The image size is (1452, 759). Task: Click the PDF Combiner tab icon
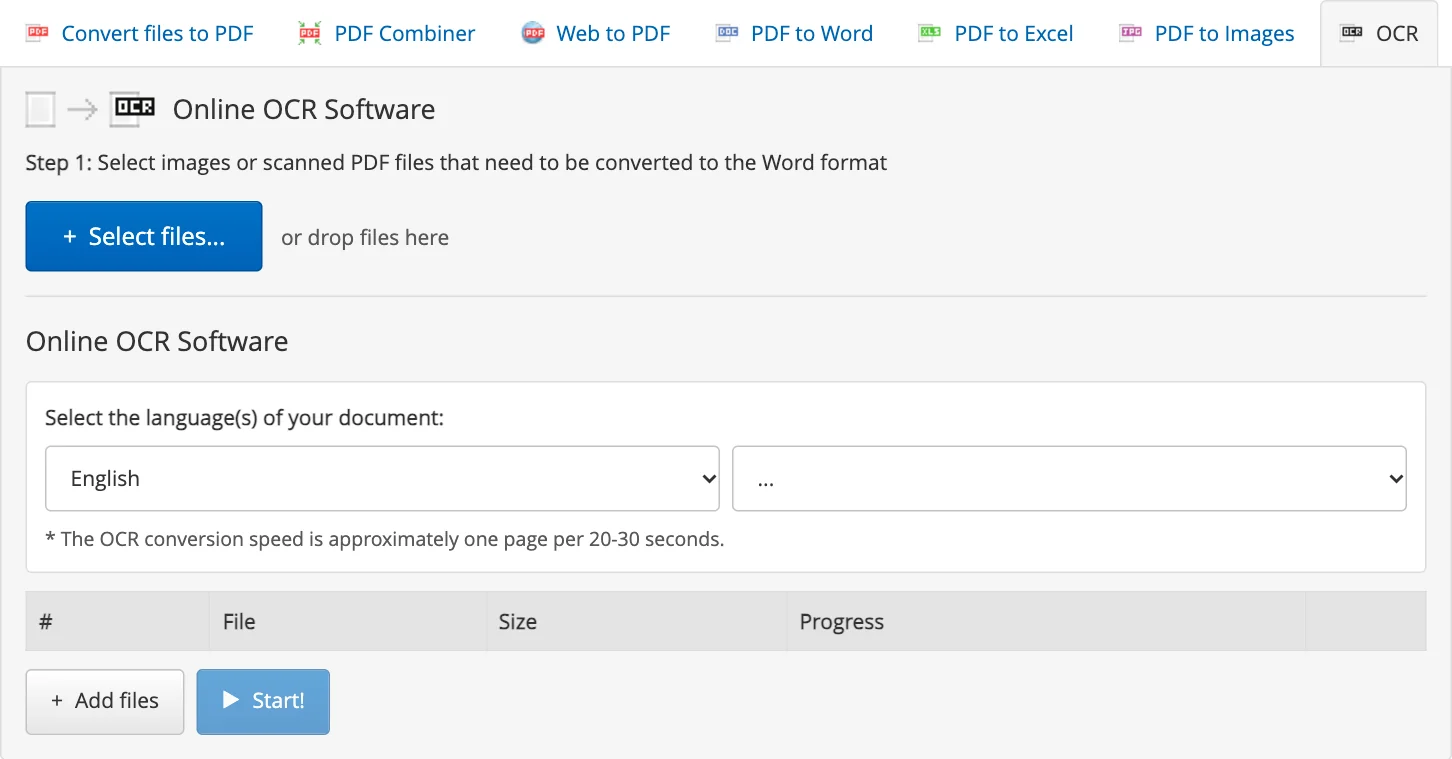coord(310,33)
